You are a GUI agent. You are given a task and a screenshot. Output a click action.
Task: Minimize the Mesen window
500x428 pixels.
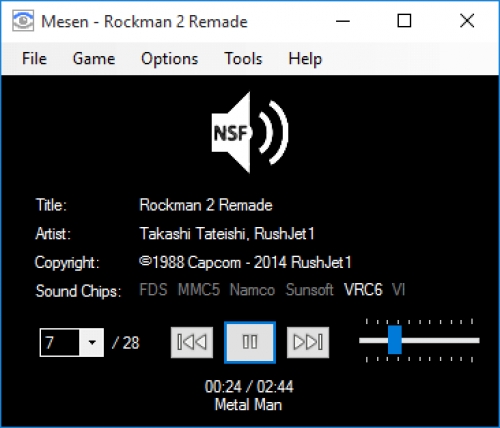(343, 21)
